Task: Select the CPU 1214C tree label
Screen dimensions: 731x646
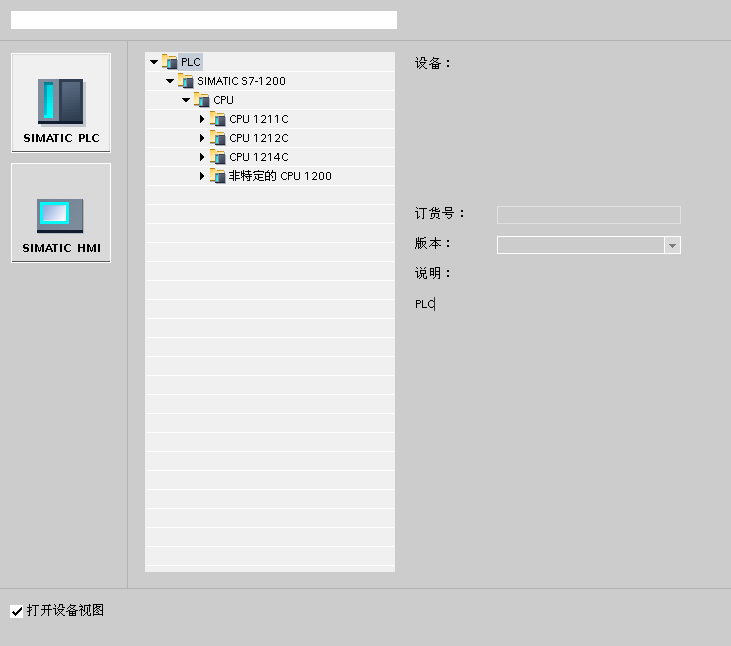Action: 259,157
